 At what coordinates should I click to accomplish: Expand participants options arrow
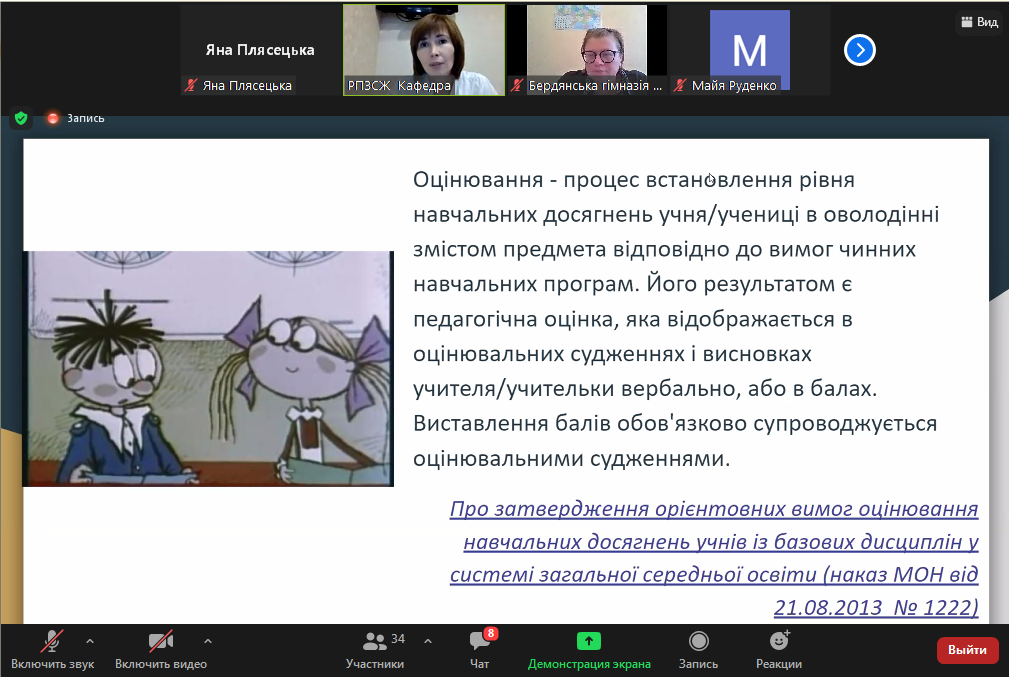coord(428,641)
